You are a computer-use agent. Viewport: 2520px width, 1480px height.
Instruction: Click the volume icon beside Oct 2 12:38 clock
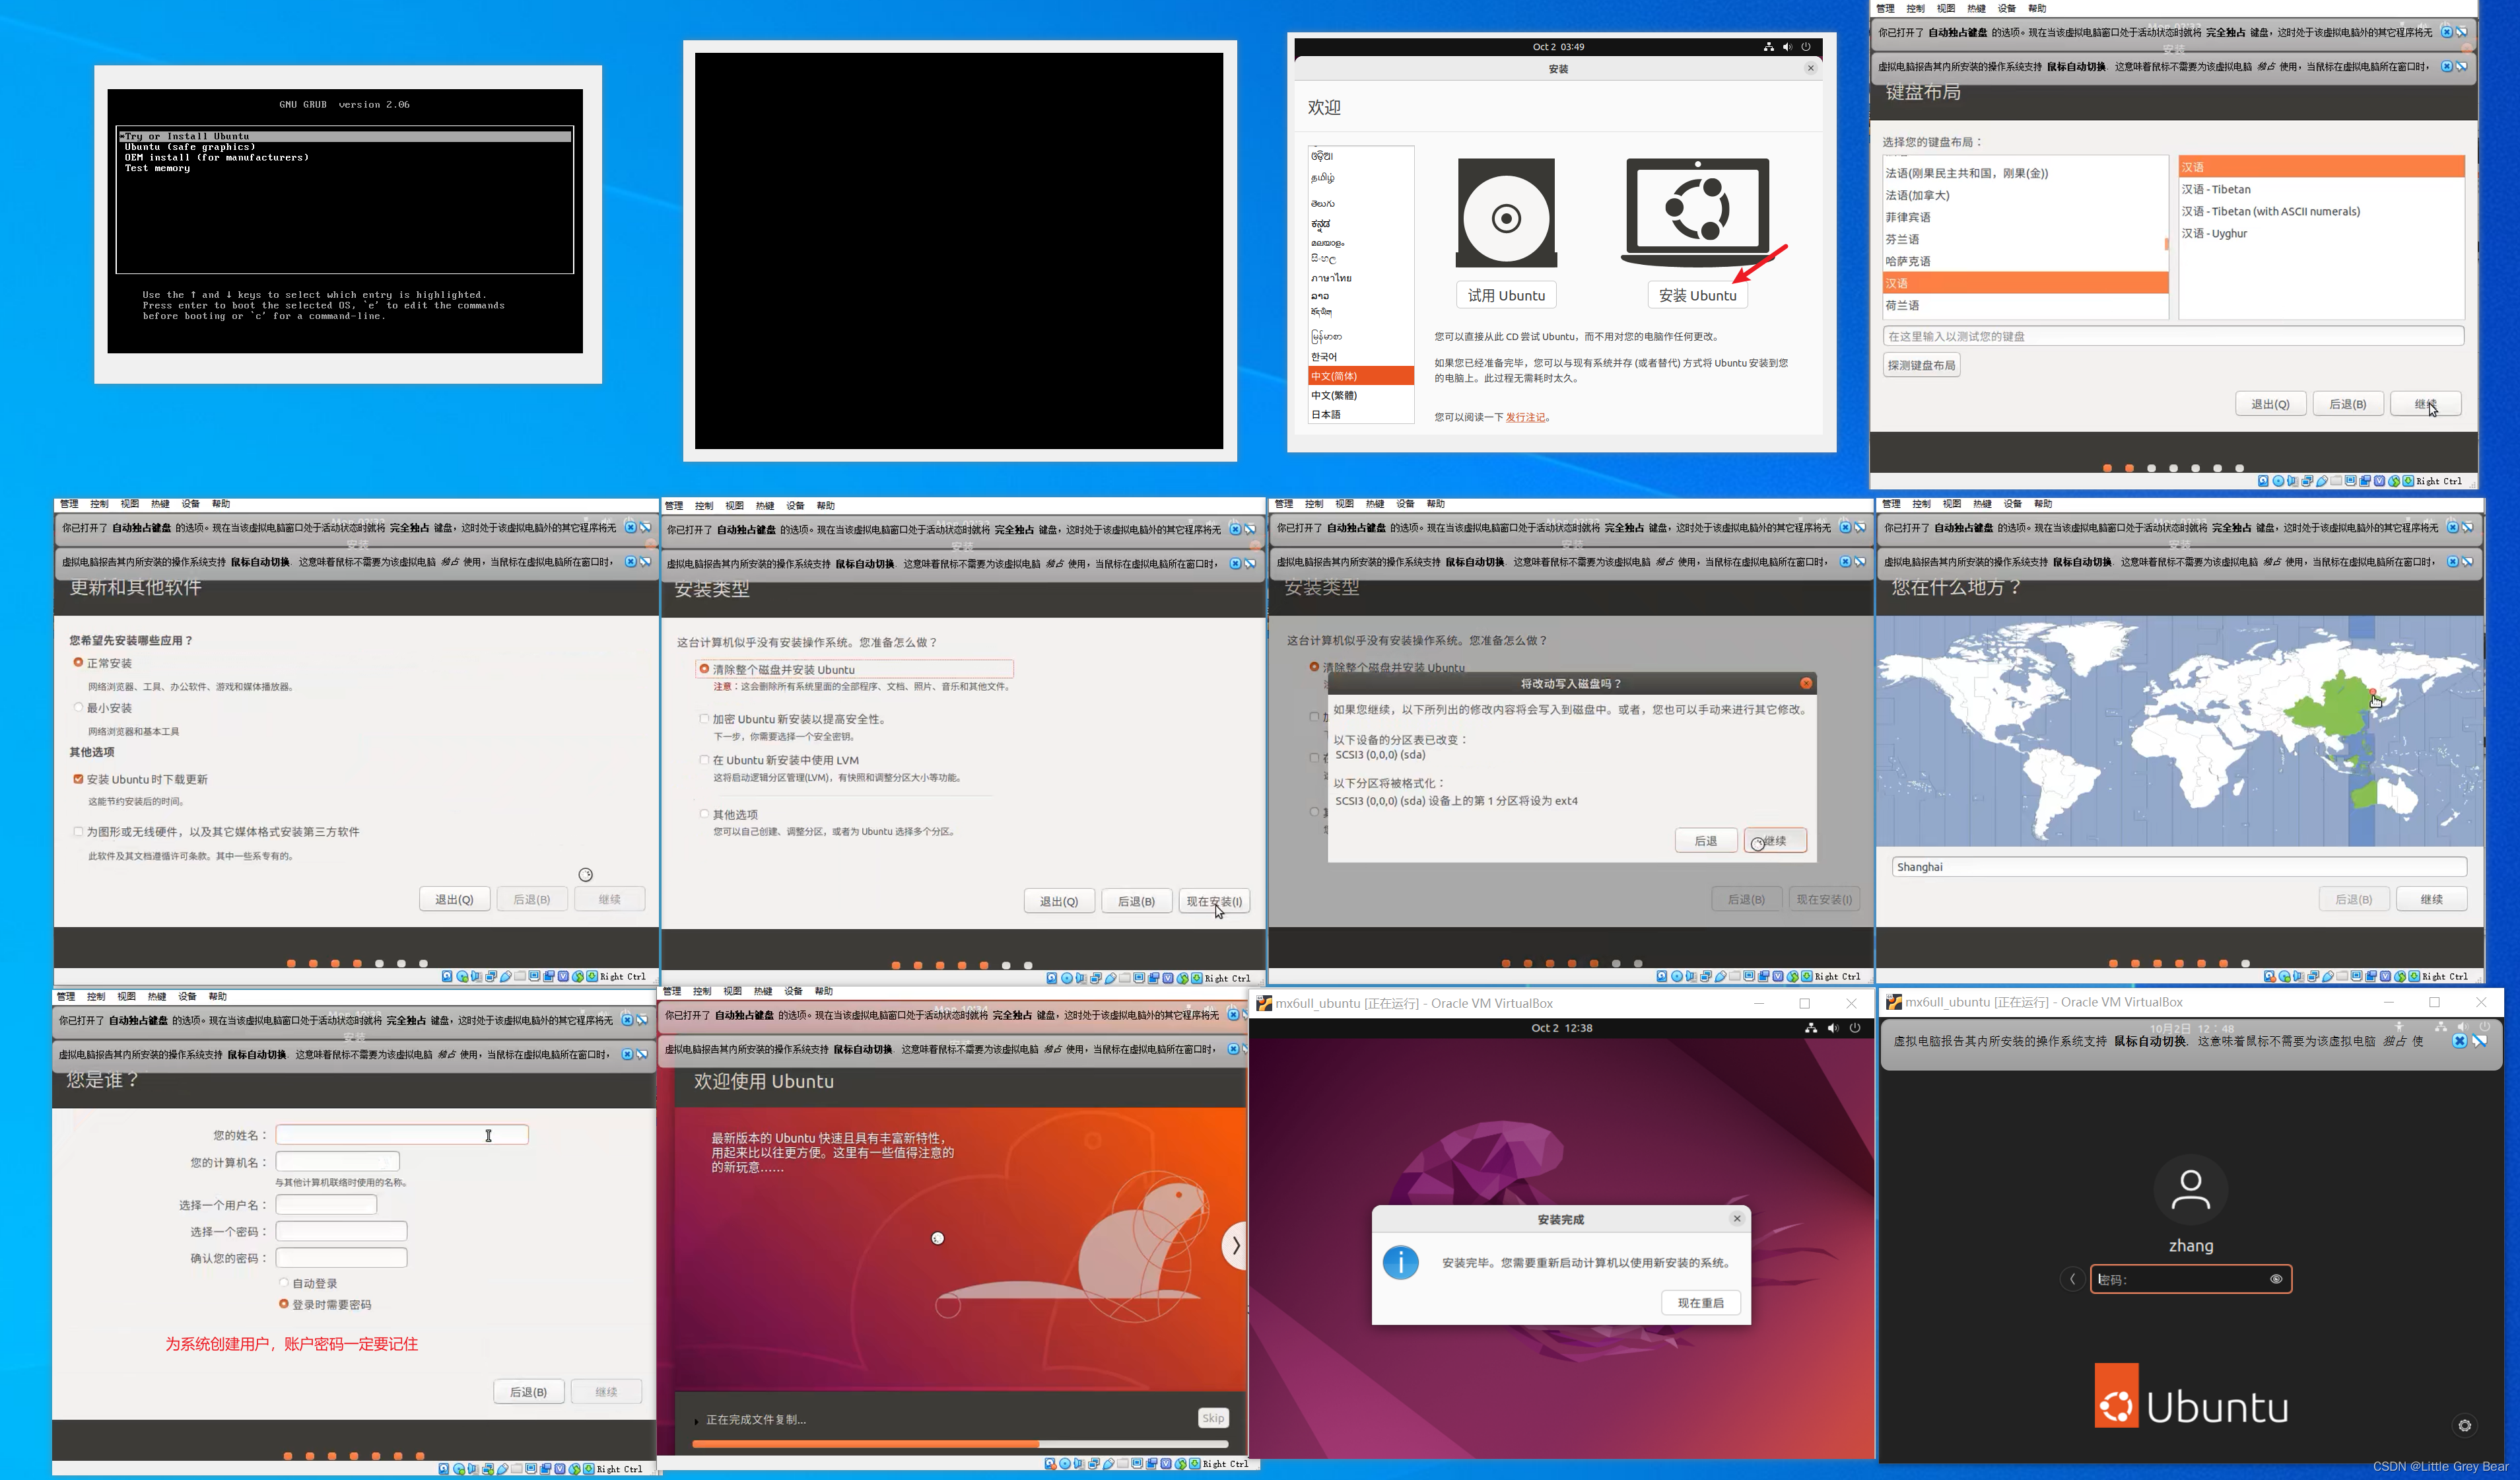click(1833, 1028)
